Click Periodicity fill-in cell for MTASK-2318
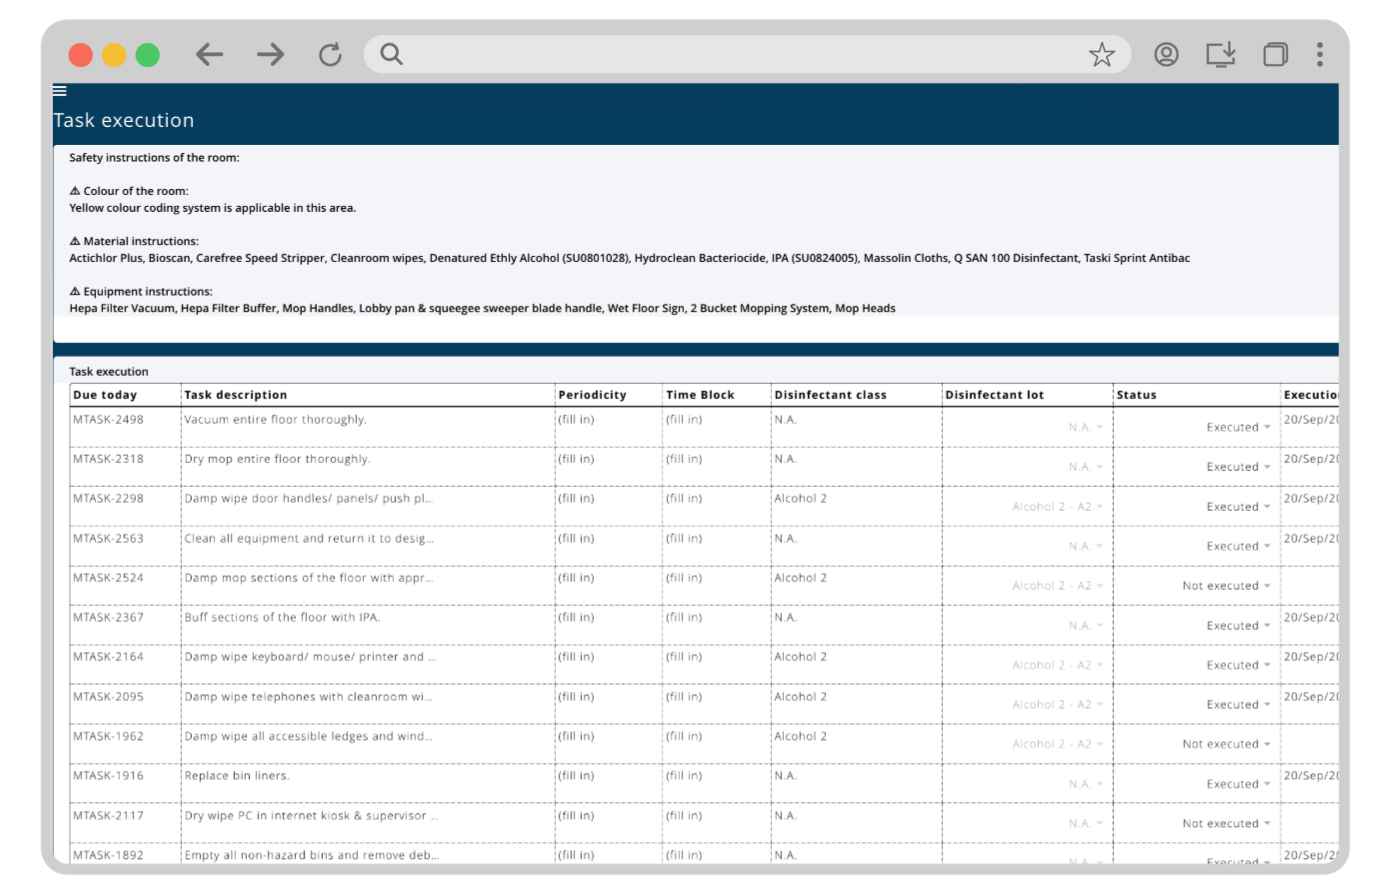 (576, 459)
